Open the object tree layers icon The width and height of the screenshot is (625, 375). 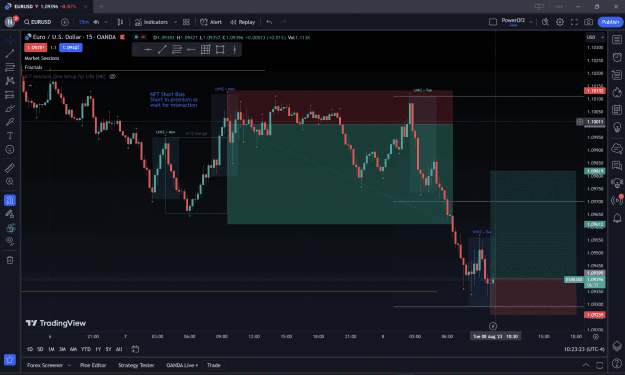[x=617, y=346]
